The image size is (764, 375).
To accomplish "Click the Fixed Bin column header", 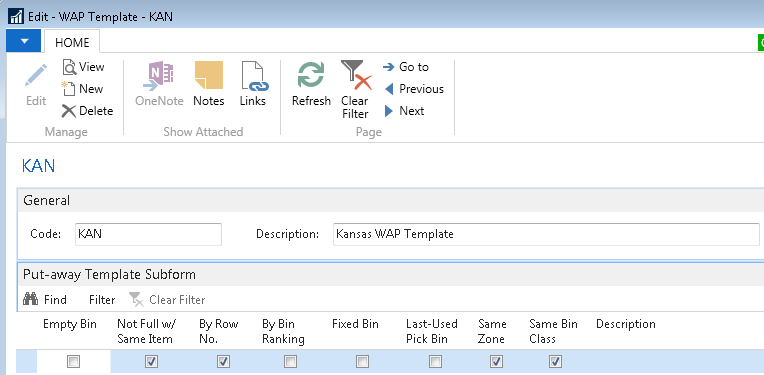I will pyautogui.click(x=355, y=324).
